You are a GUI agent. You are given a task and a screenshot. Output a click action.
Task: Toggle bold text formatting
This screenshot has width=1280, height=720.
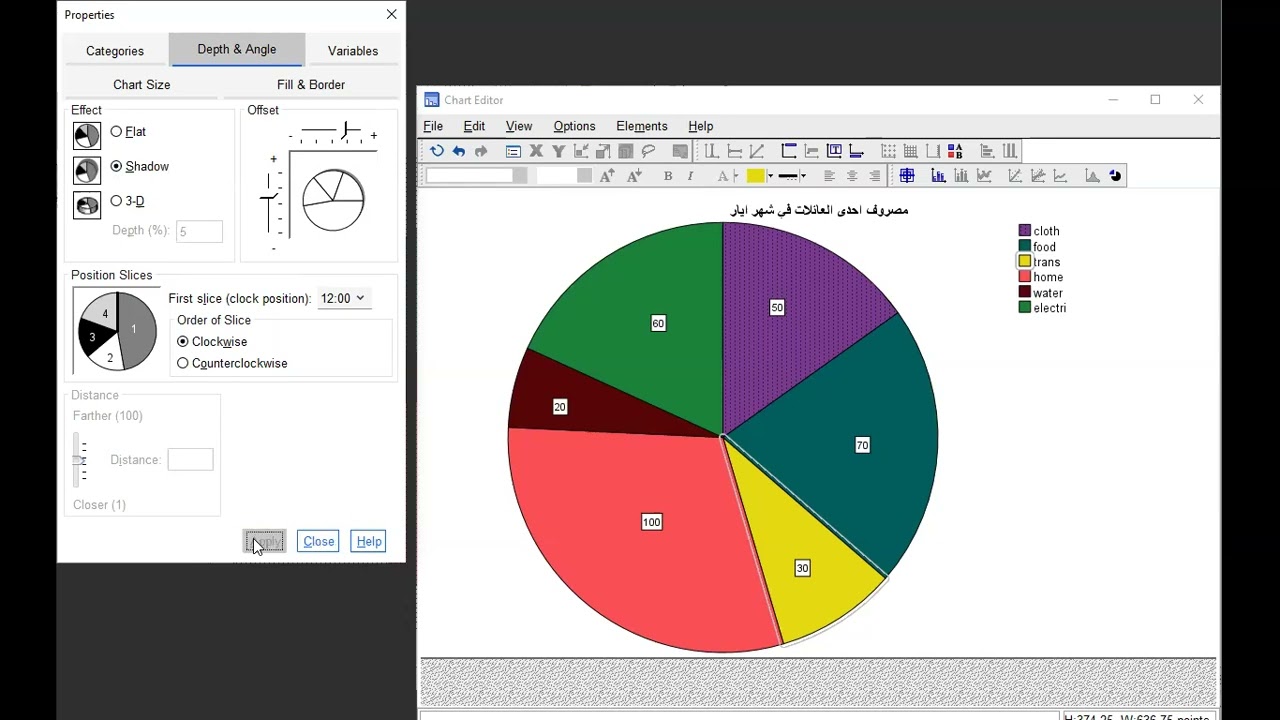pyautogui.click(x=668, y=176)
